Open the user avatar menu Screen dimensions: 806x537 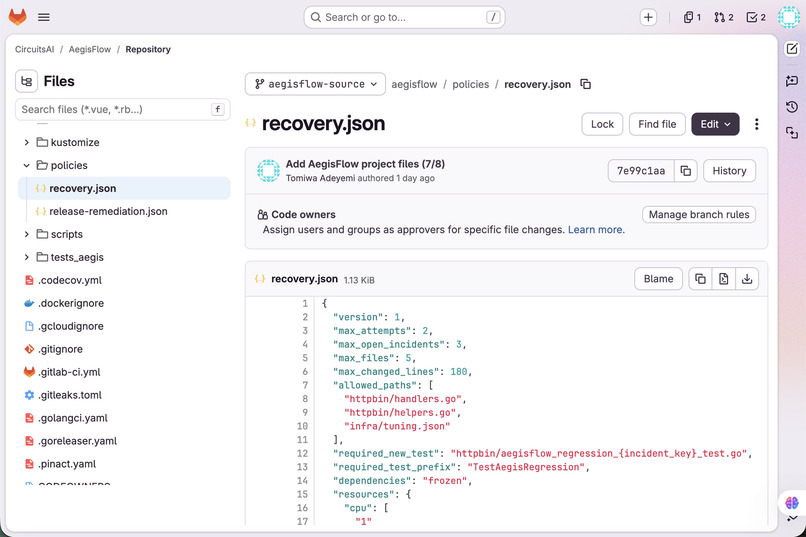pos(789,17)
